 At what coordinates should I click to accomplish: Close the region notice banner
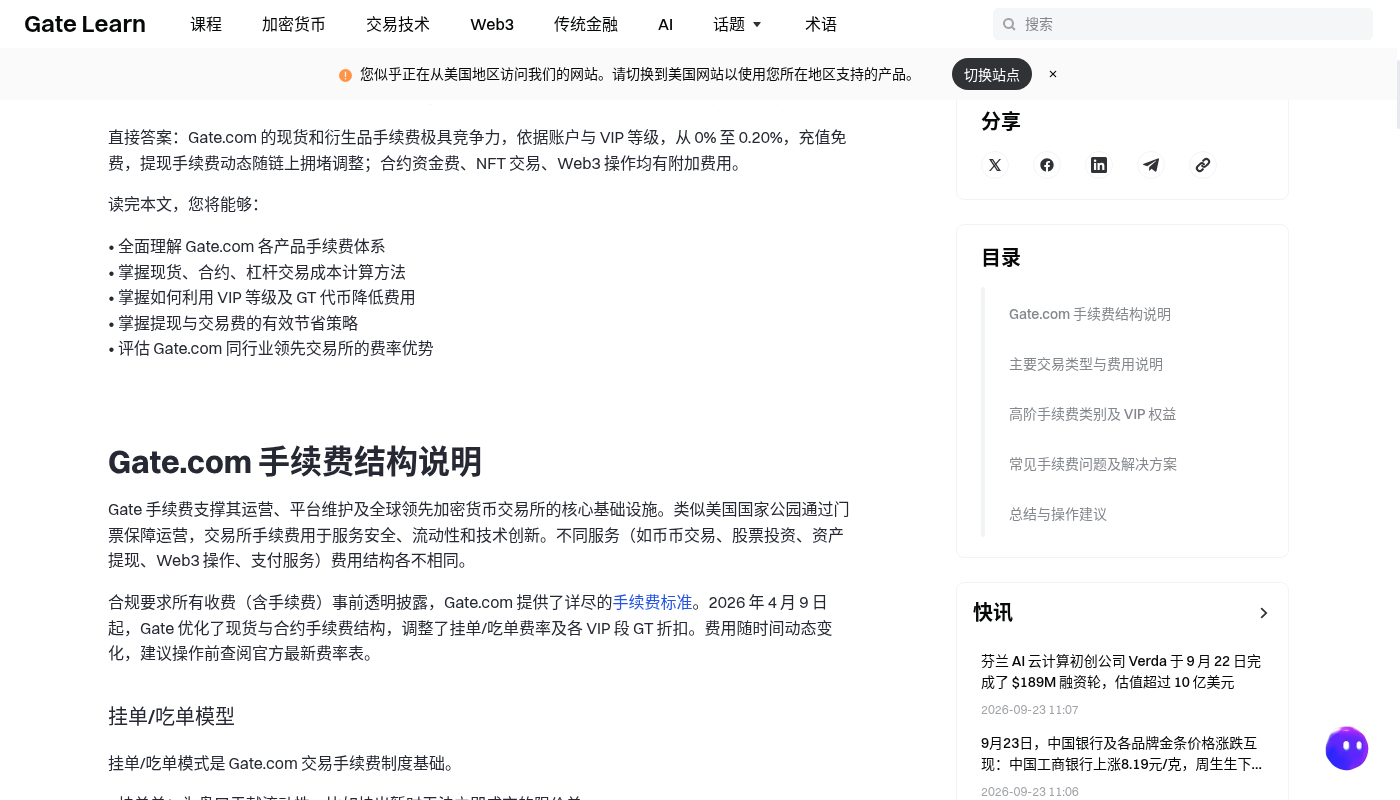[1053, 74]
